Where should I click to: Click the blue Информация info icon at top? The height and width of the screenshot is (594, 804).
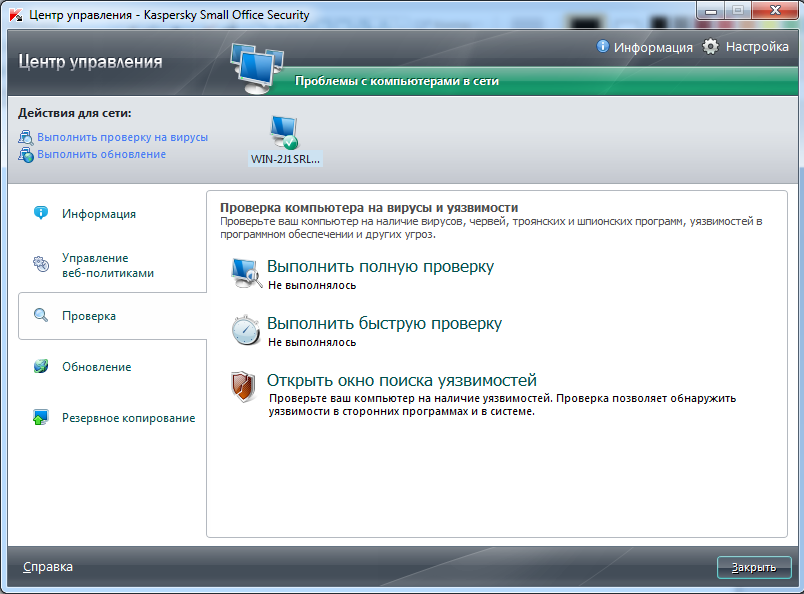click(x=602, y=46)
